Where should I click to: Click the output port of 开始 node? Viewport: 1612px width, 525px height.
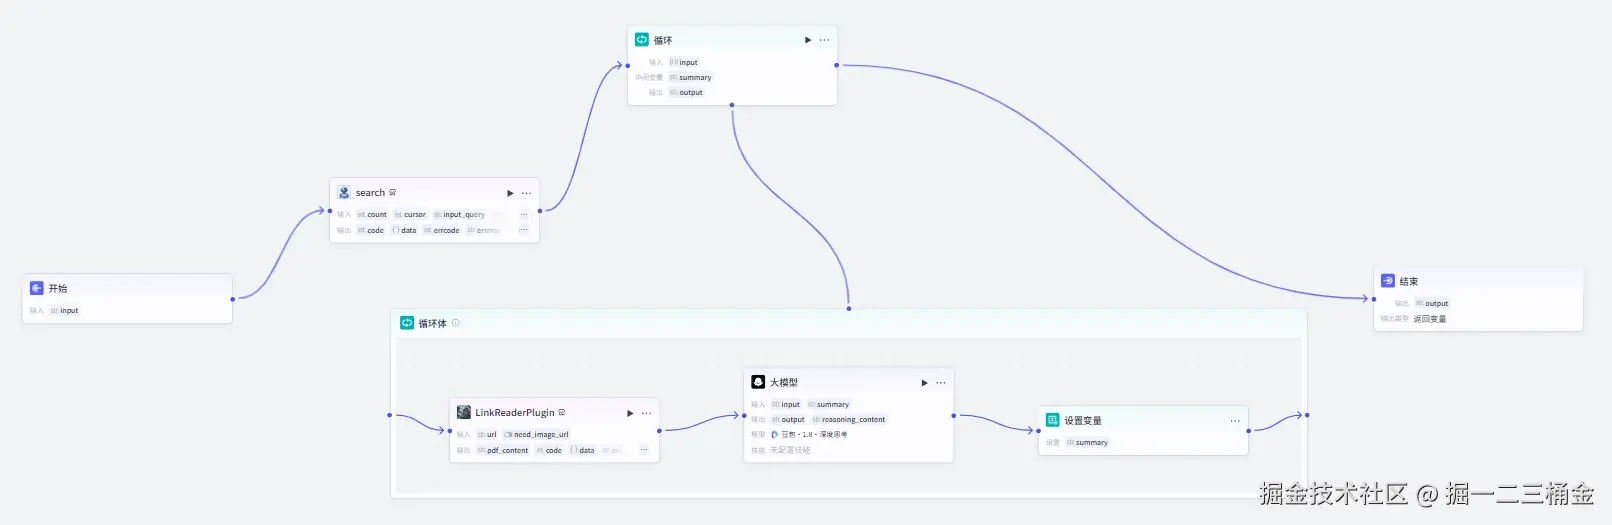(233, 298)
